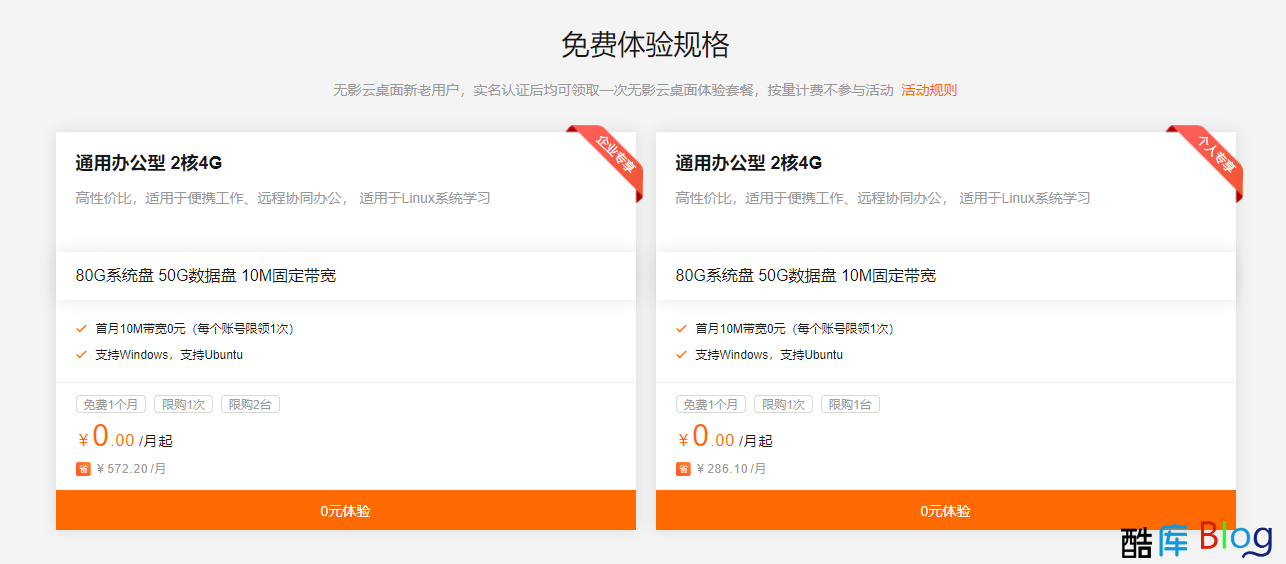
Task: Click checkmark beside 支持Windows in enterprise card
Action: pos(81,354)
